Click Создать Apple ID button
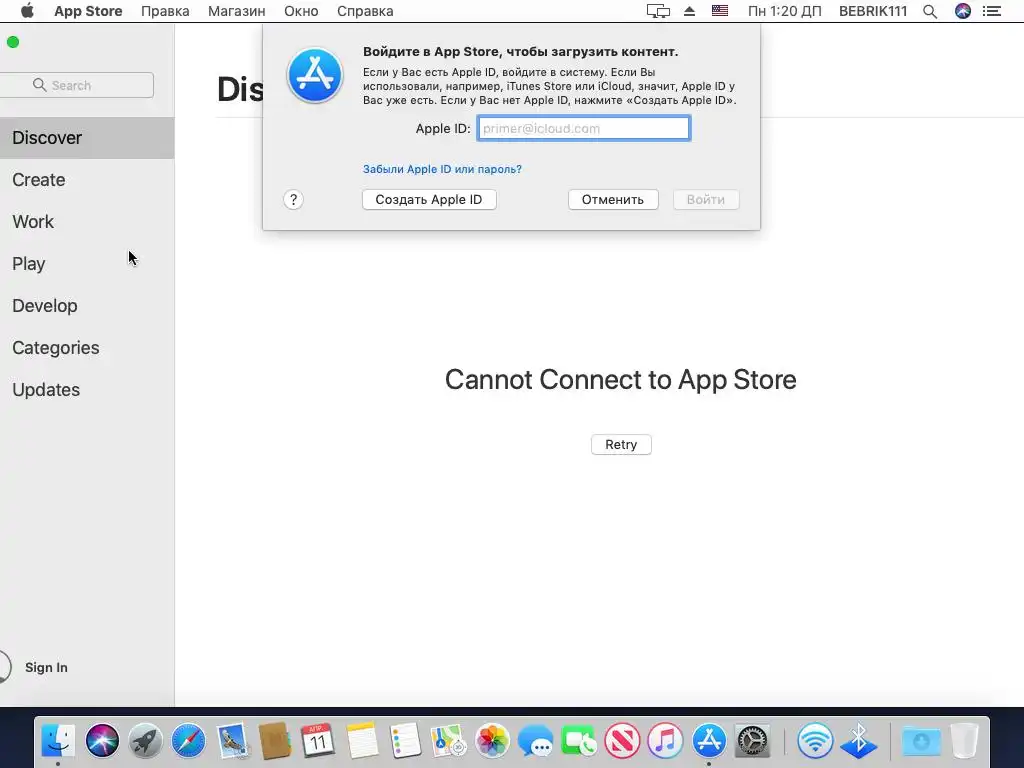 [x=429, y=200]
